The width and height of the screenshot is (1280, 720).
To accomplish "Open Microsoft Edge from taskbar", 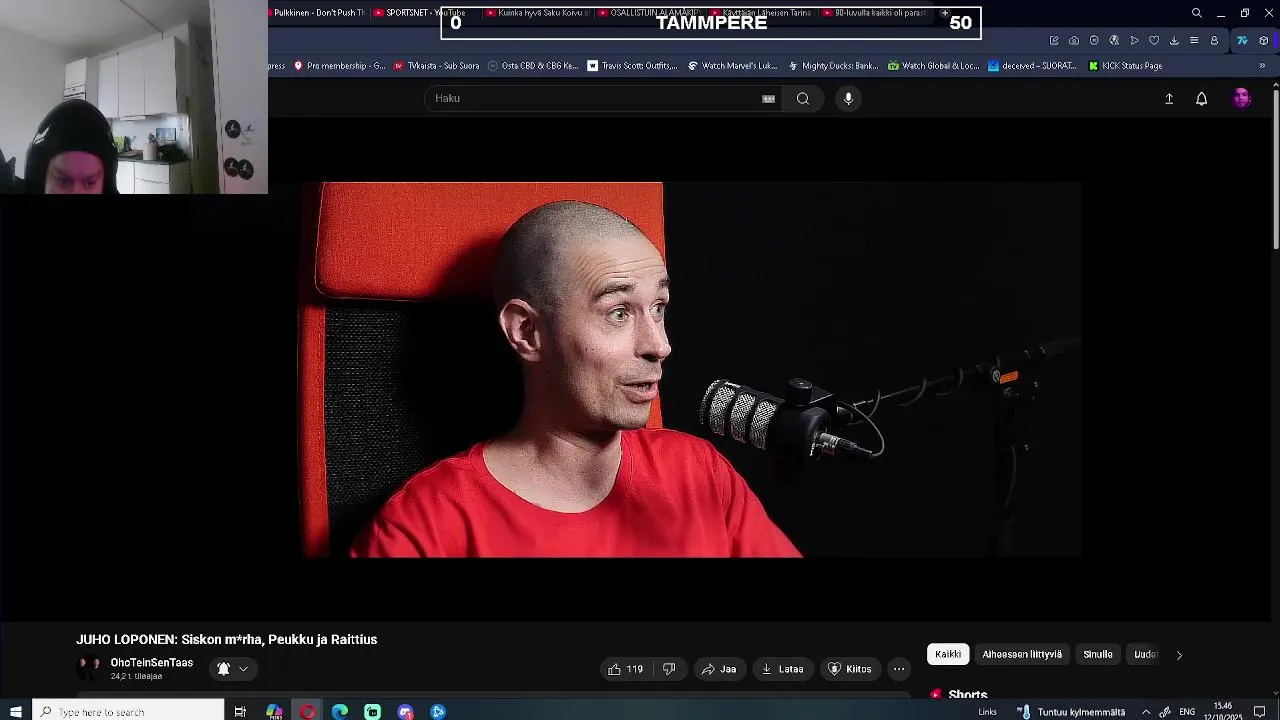I will [340, 711].
